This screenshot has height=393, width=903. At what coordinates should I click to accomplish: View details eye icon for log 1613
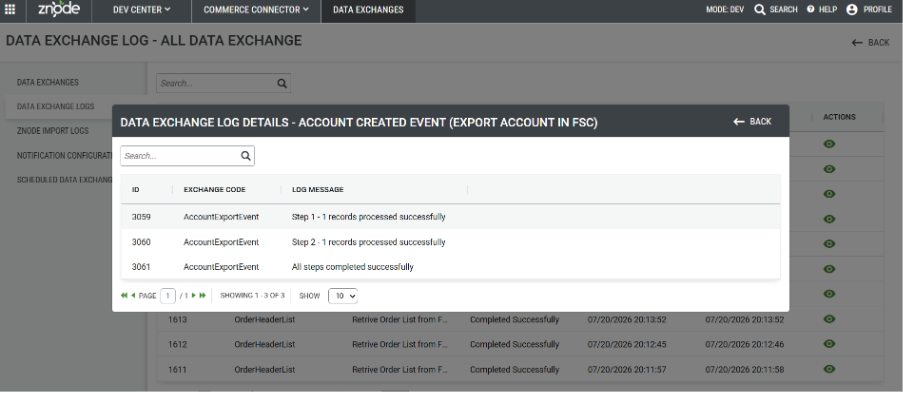tap(829, 319)
